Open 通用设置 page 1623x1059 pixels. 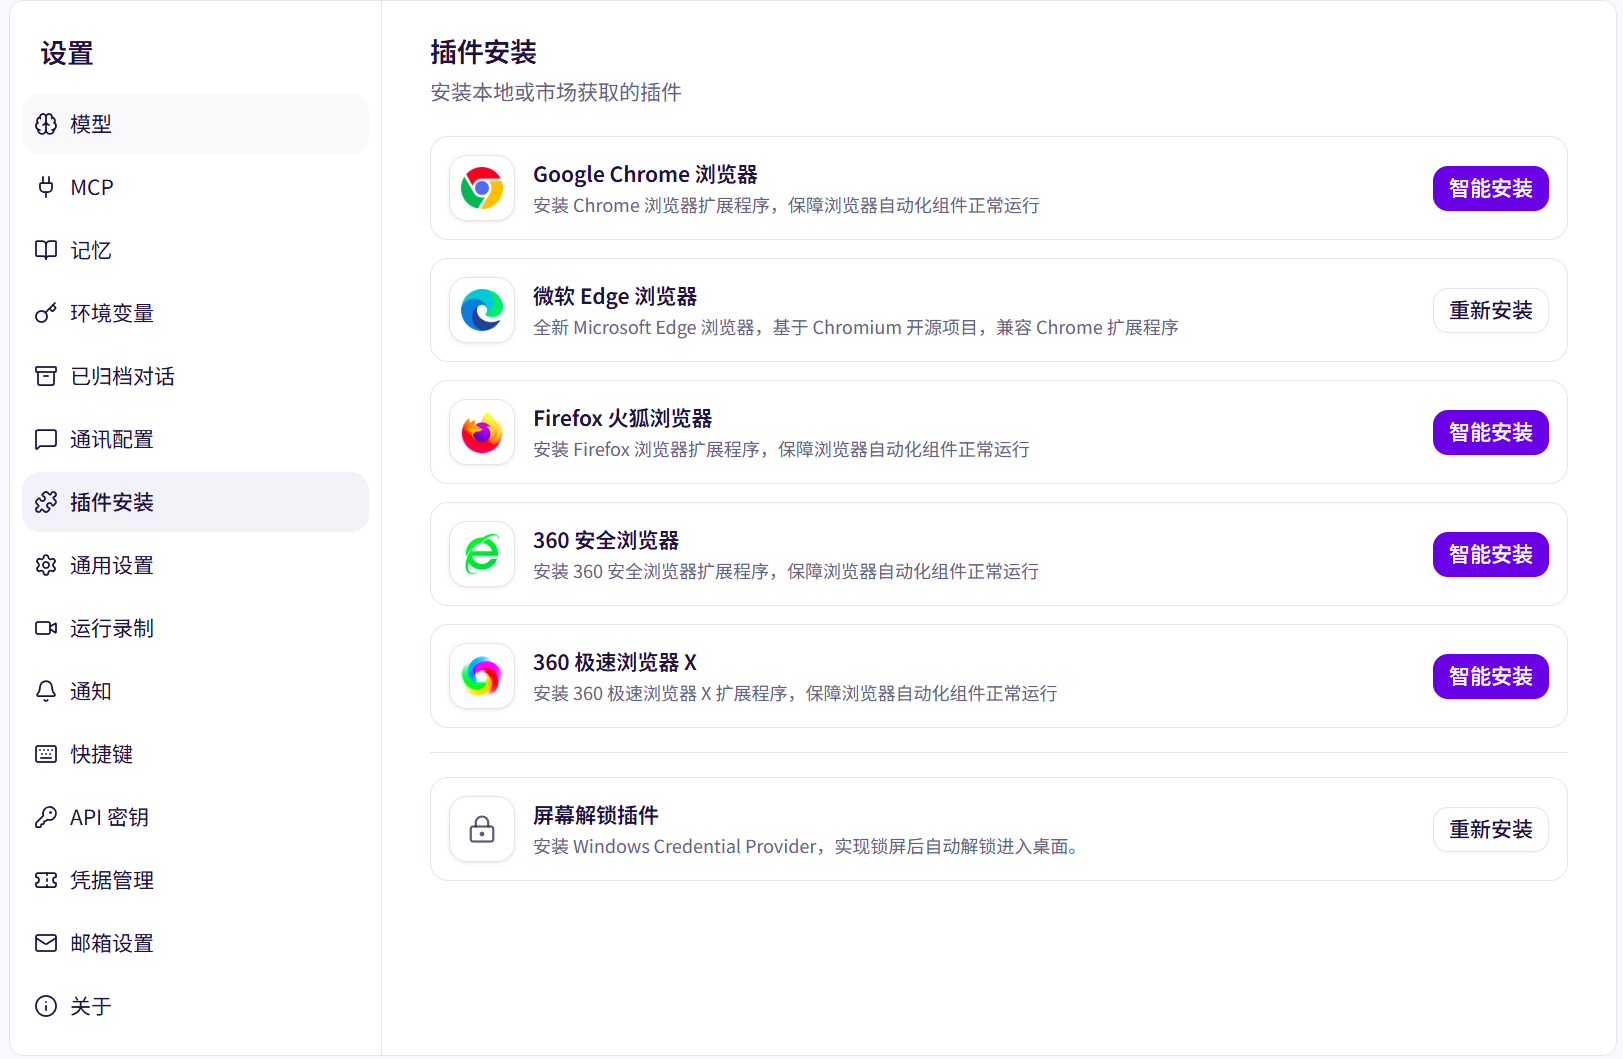click(196, 565)
